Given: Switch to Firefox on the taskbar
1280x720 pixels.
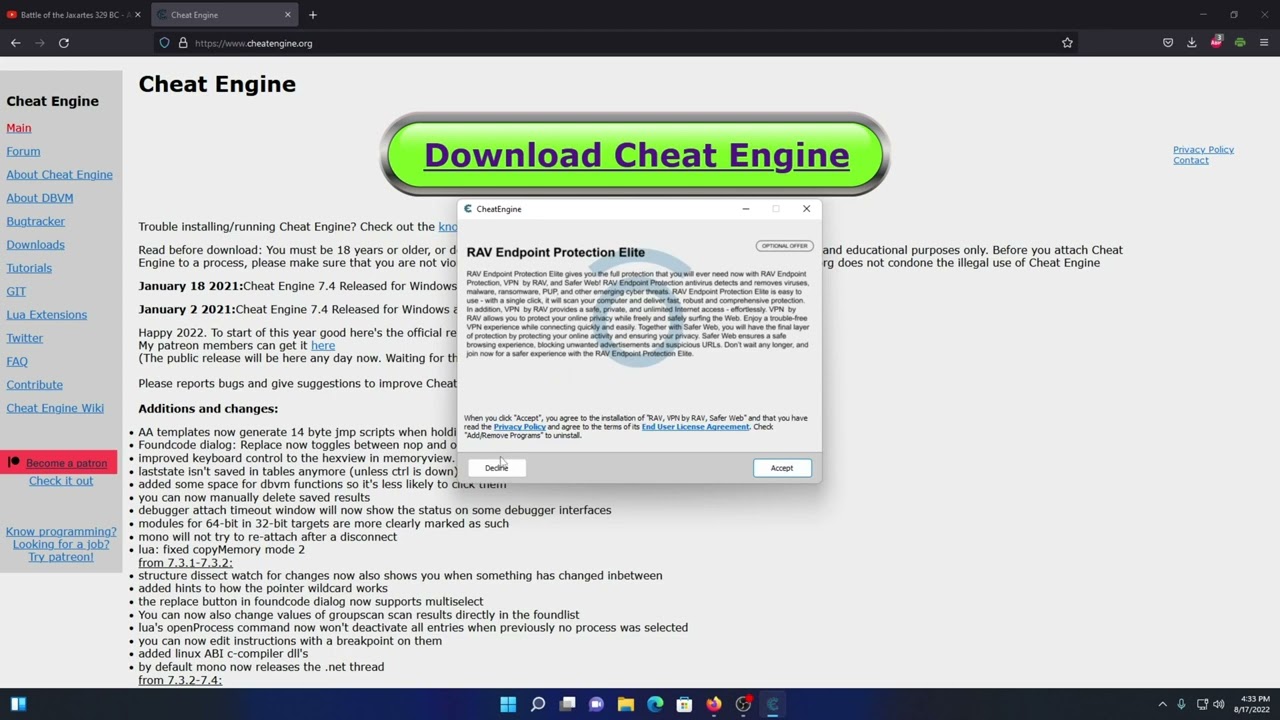Looking at the screenshot, I should [x=714, y=704].
